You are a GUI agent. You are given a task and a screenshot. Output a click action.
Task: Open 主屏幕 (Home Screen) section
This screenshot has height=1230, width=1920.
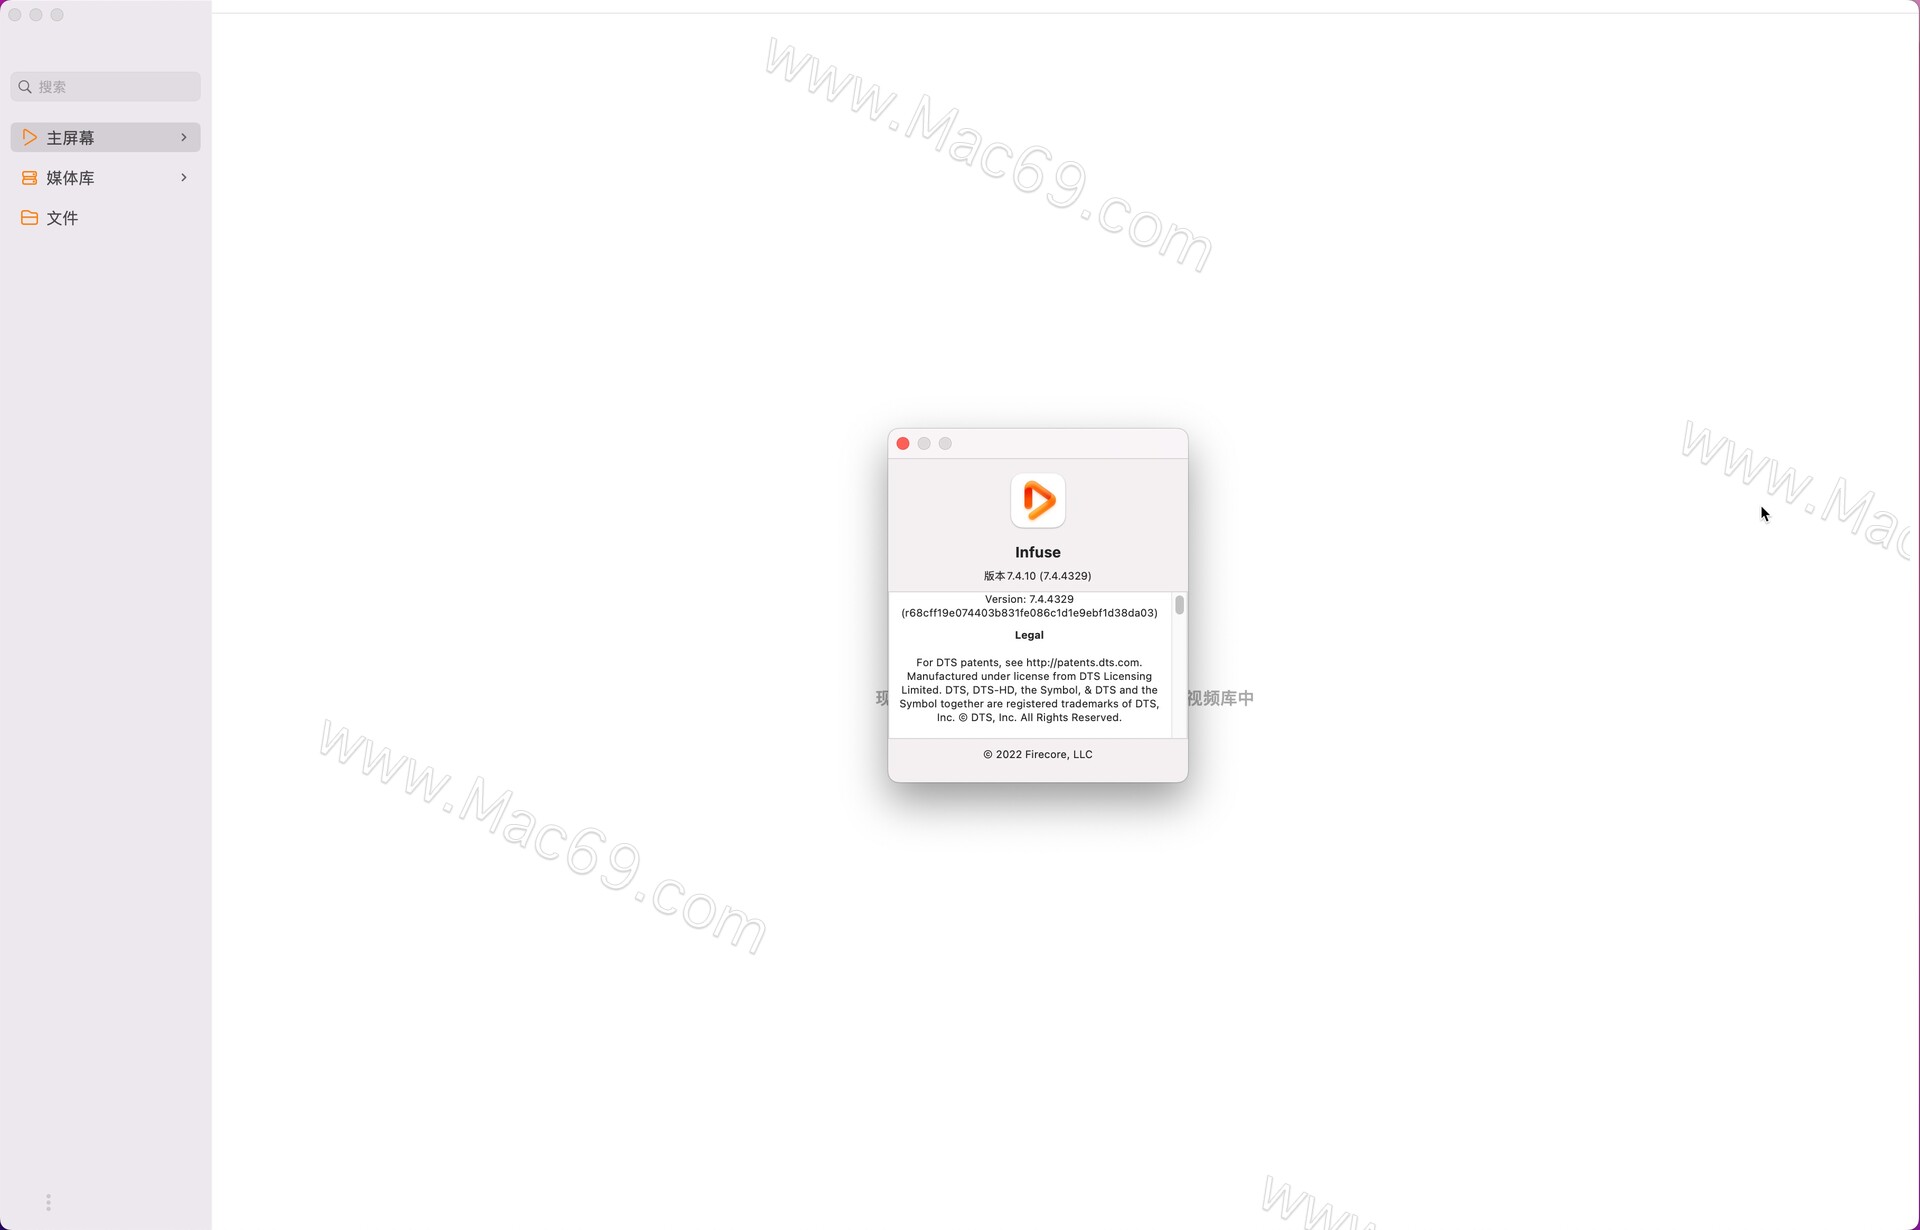click(x=104, y=136)
